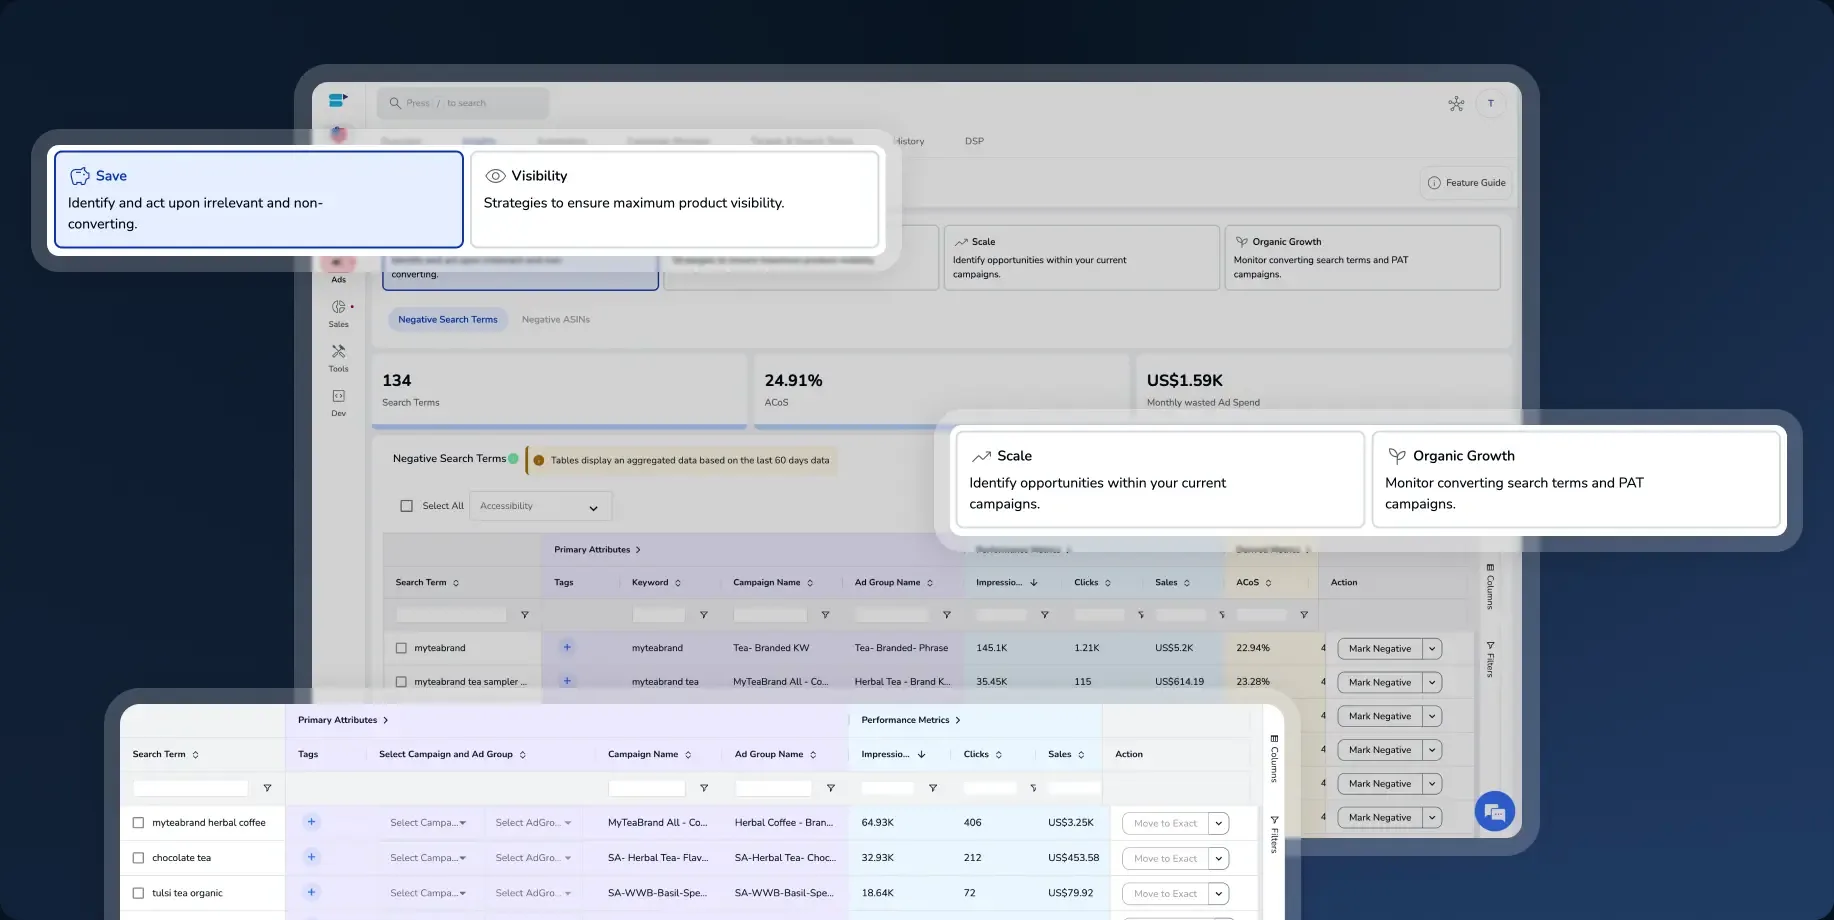Click the 134 Search Terms stat card
This screenshot has height=920, width=1834.
point(559,390)
